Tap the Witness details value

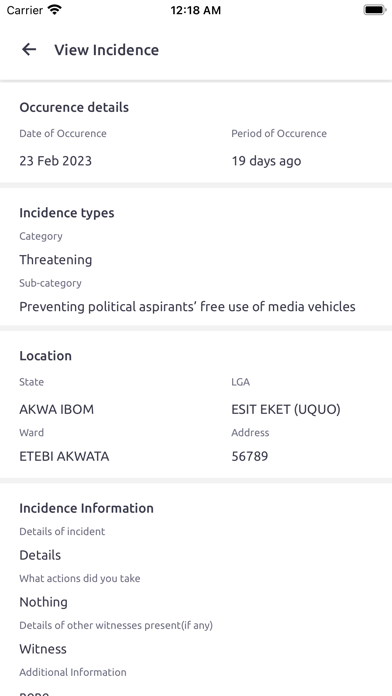coord(43,649)
